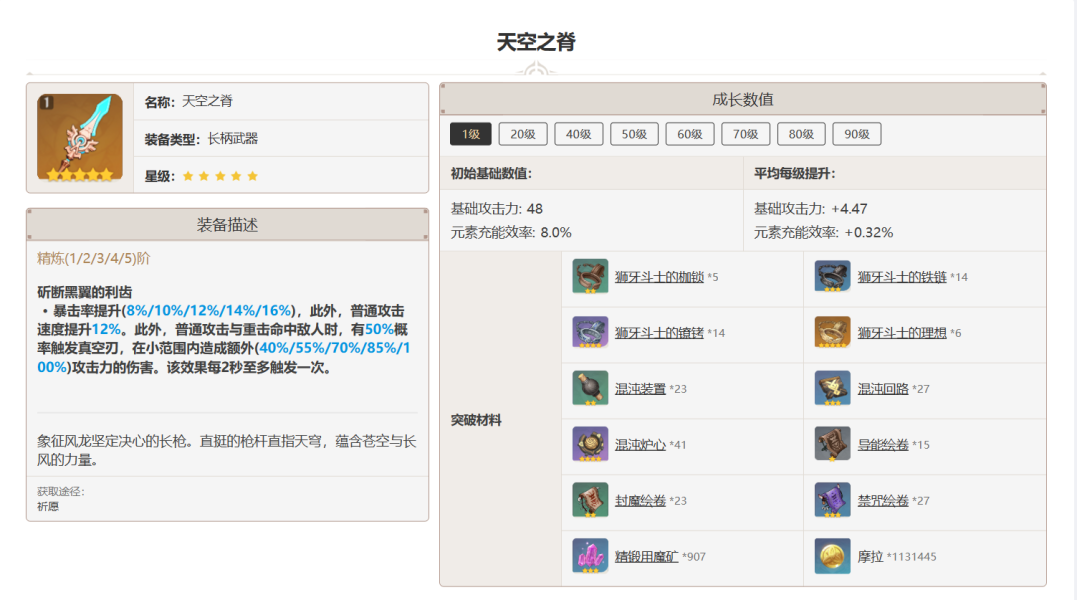1077x600 pixels.
Task: Click the 狮牙斗士的理想 material icon
Action: (x=832, y=332)
